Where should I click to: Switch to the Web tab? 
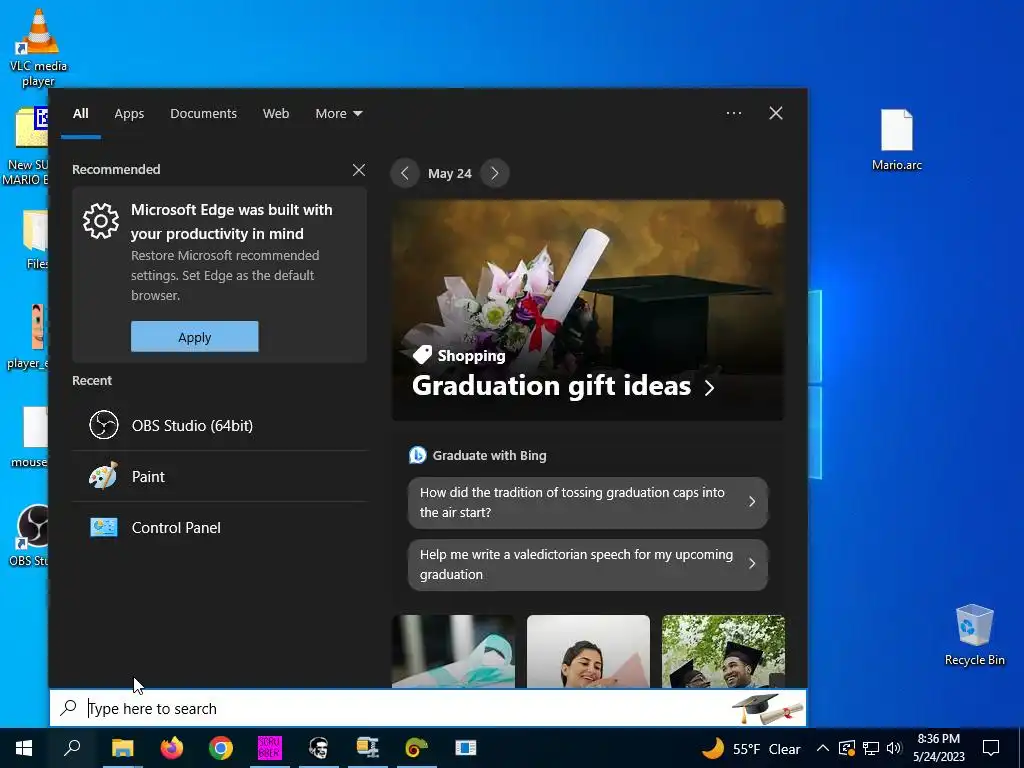[276, 114]
